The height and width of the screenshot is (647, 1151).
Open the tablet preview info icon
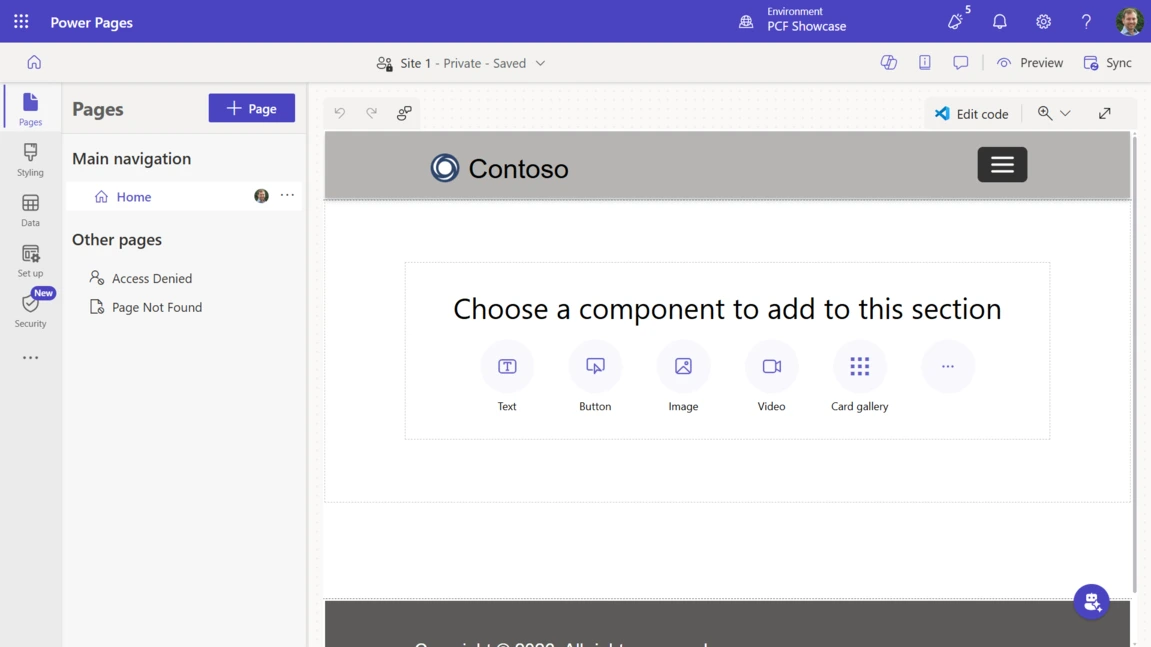pyautogui.click(x=925, y=62)
